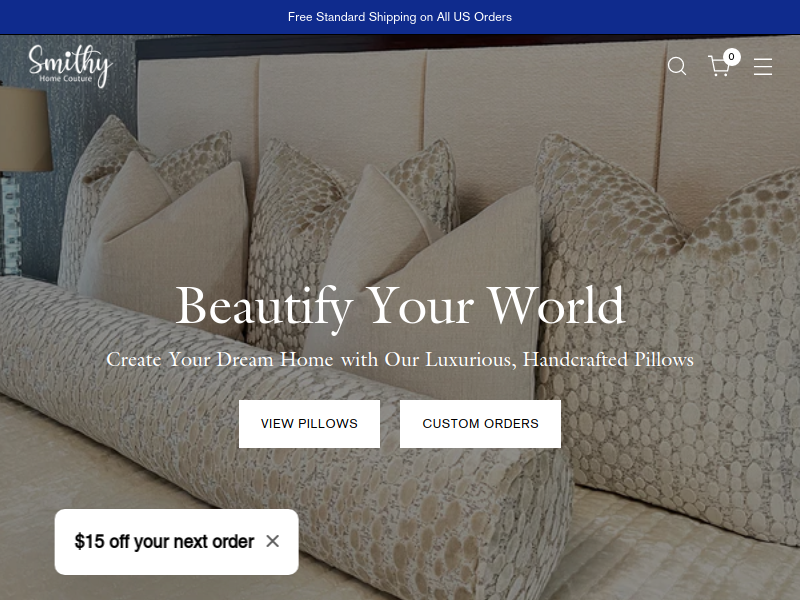Viewport: 800px width, 600px height.
Task: Click the Smithy Home Couture logo
Action: click(x=70, y=66)
